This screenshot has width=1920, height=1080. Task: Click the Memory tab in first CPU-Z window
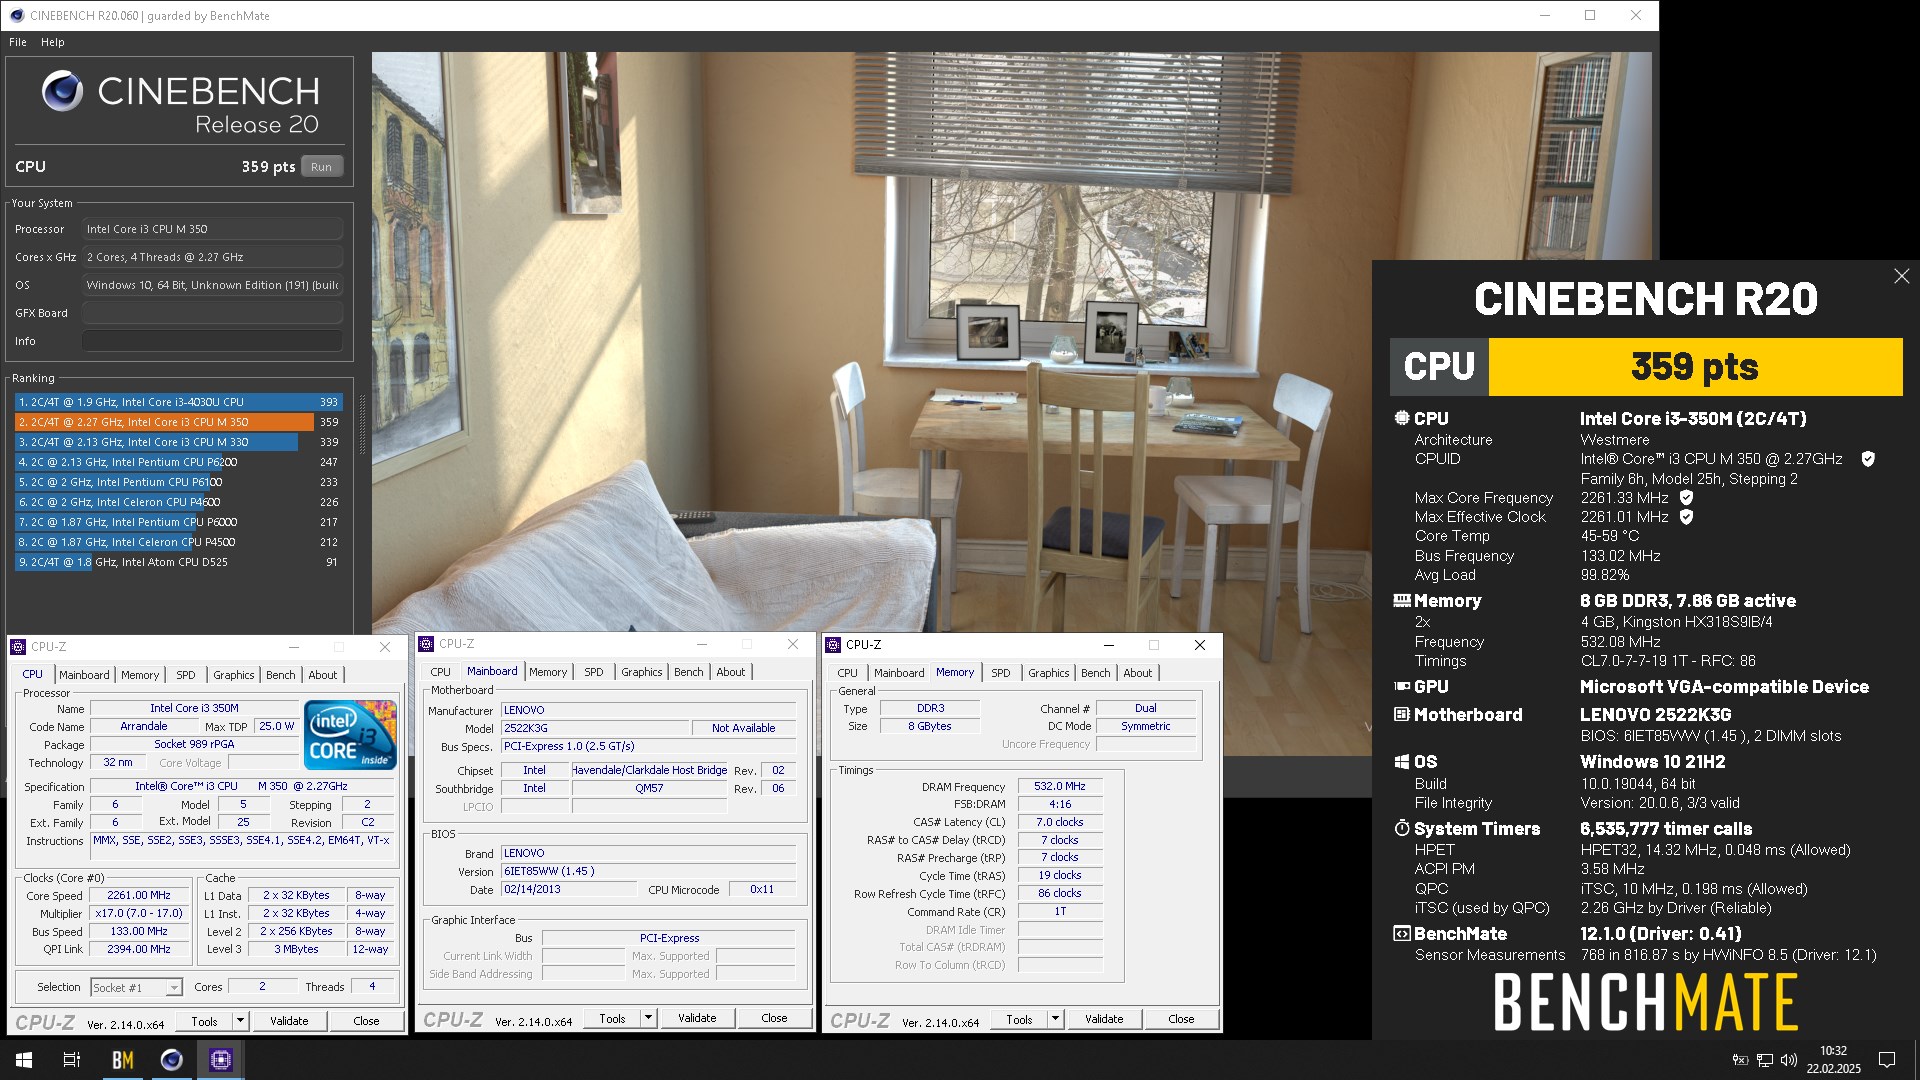click(140, 675)
